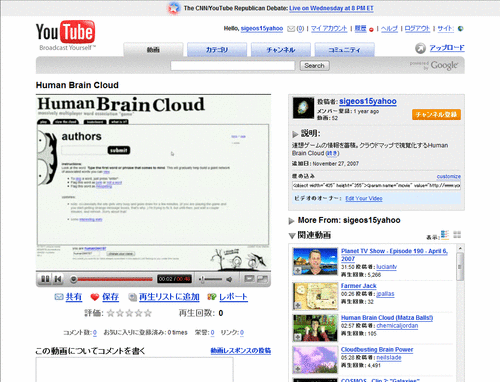Open the ヘルプ link
This screenshot has width=500, height=382.
point(389,29)
